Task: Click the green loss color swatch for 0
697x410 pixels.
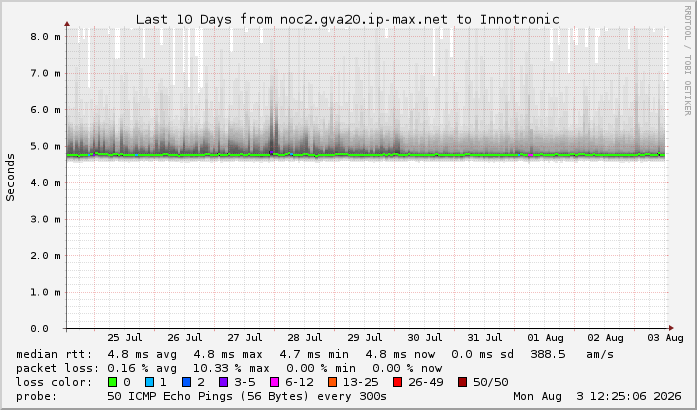Action: pos(112,382)
